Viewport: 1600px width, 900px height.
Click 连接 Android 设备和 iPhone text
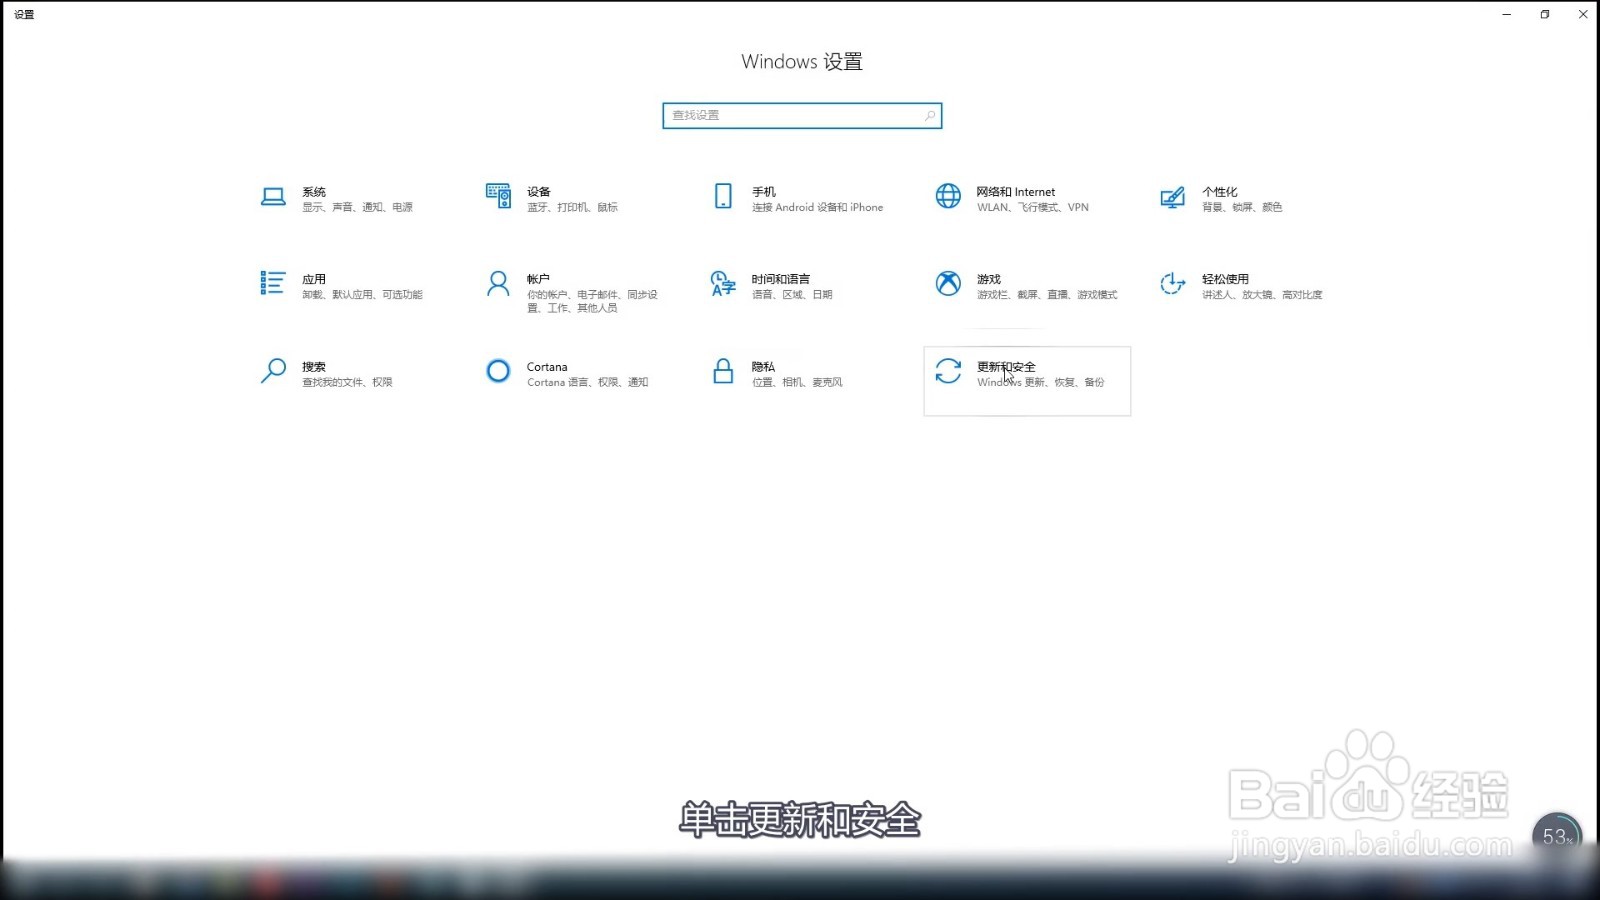[818, 208]
